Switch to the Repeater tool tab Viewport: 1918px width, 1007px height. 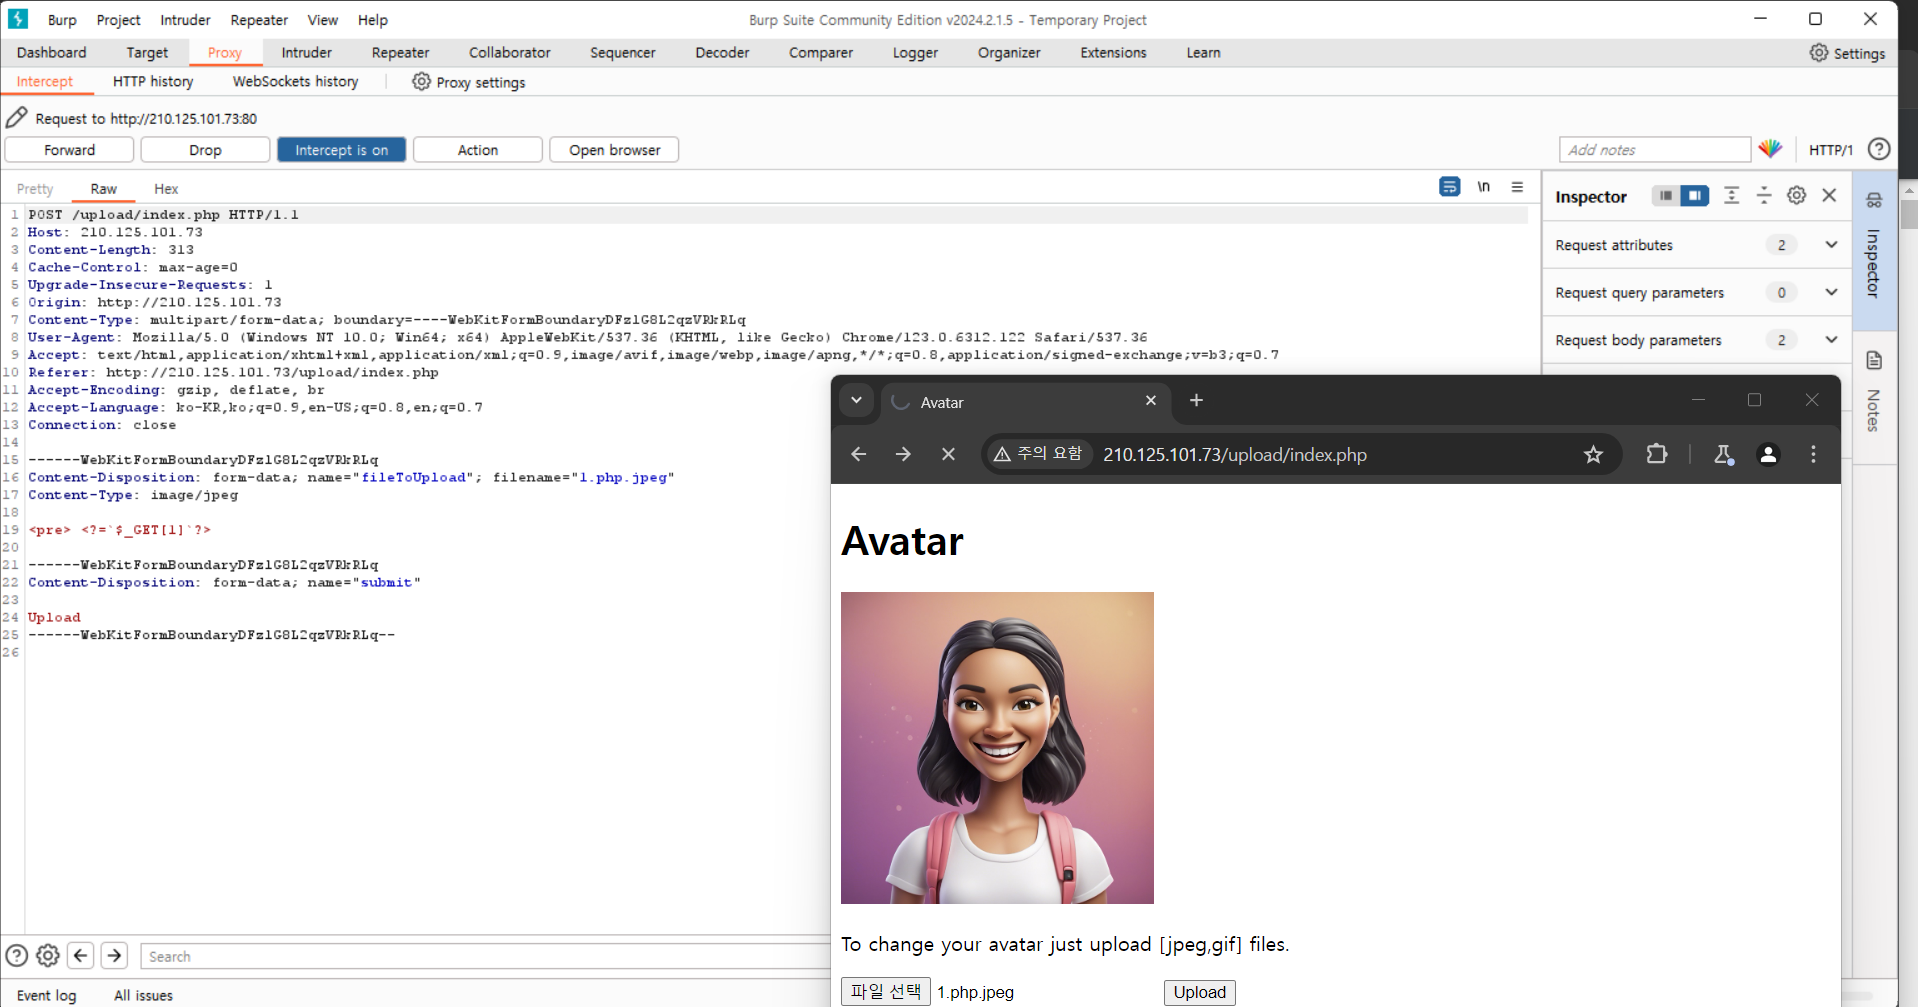pyautogui.click(x=400, y=53)
